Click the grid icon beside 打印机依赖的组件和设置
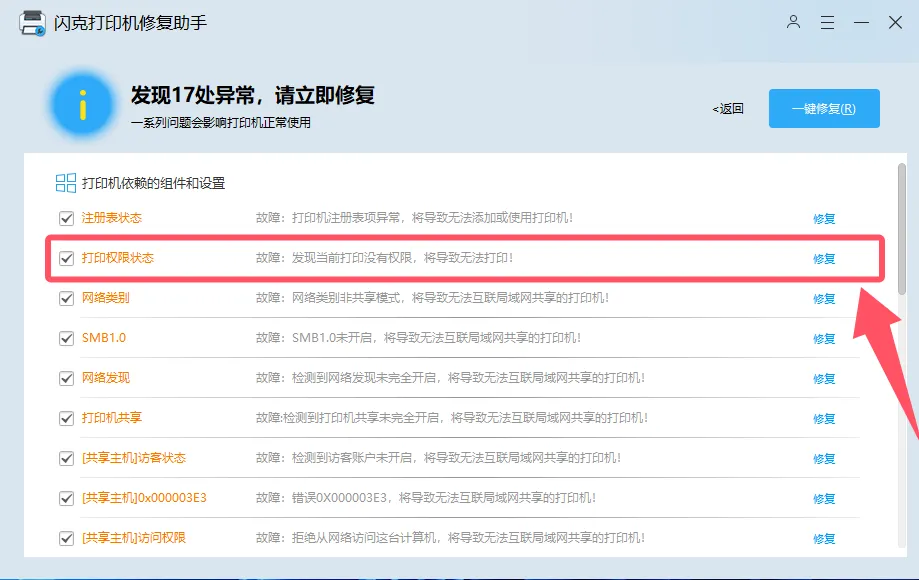This screenshot has height=580, width=919. (x=66, y=183)
